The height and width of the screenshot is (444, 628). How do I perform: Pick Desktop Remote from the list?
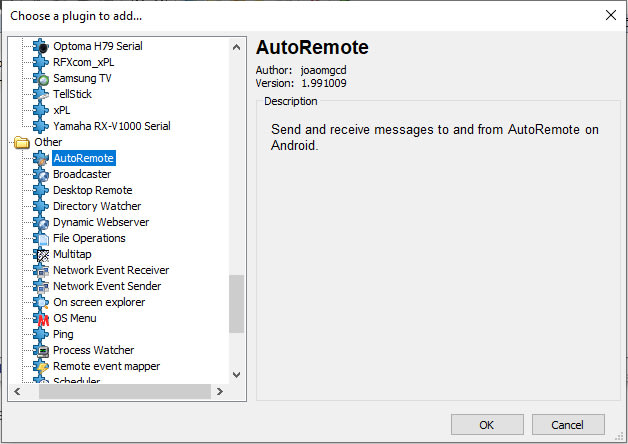[93, 190]
